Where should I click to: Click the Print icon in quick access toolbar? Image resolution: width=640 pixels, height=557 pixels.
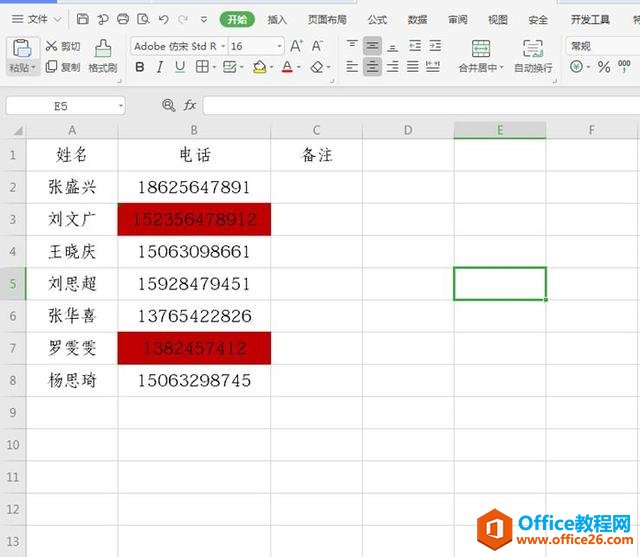point(123,19)
